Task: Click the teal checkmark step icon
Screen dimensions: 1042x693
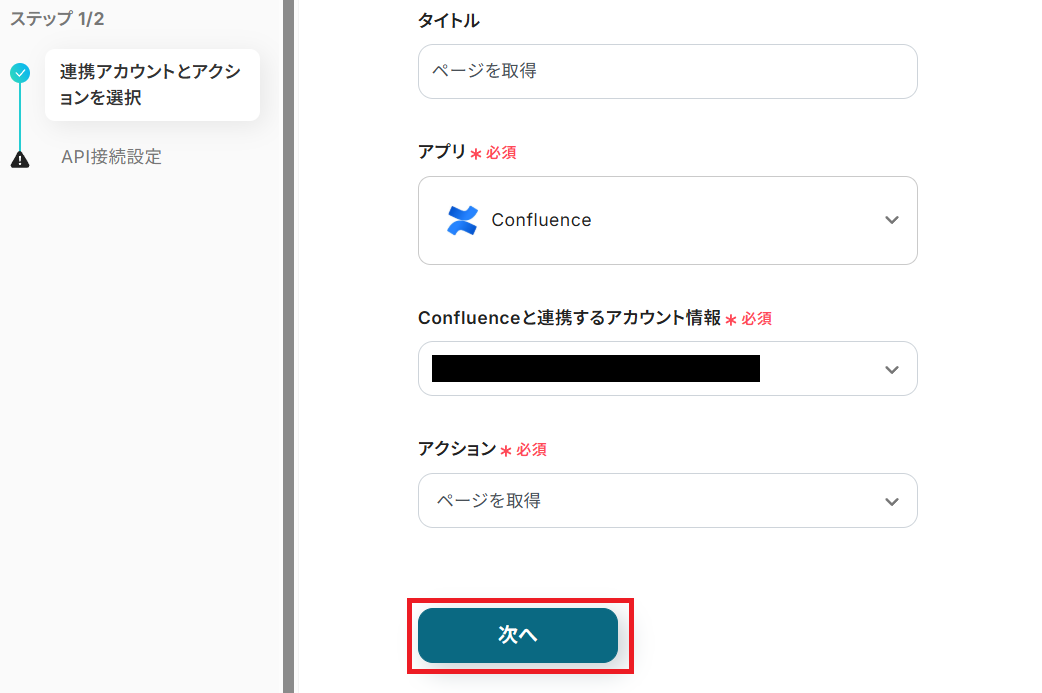Action: point(20,73)
